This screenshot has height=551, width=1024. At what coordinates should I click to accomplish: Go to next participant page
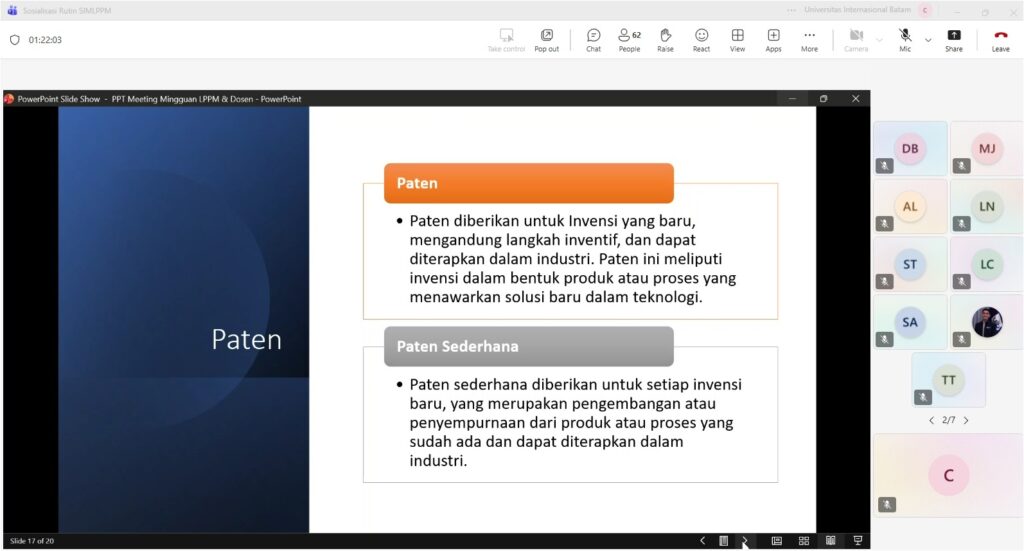coord(966,421)
